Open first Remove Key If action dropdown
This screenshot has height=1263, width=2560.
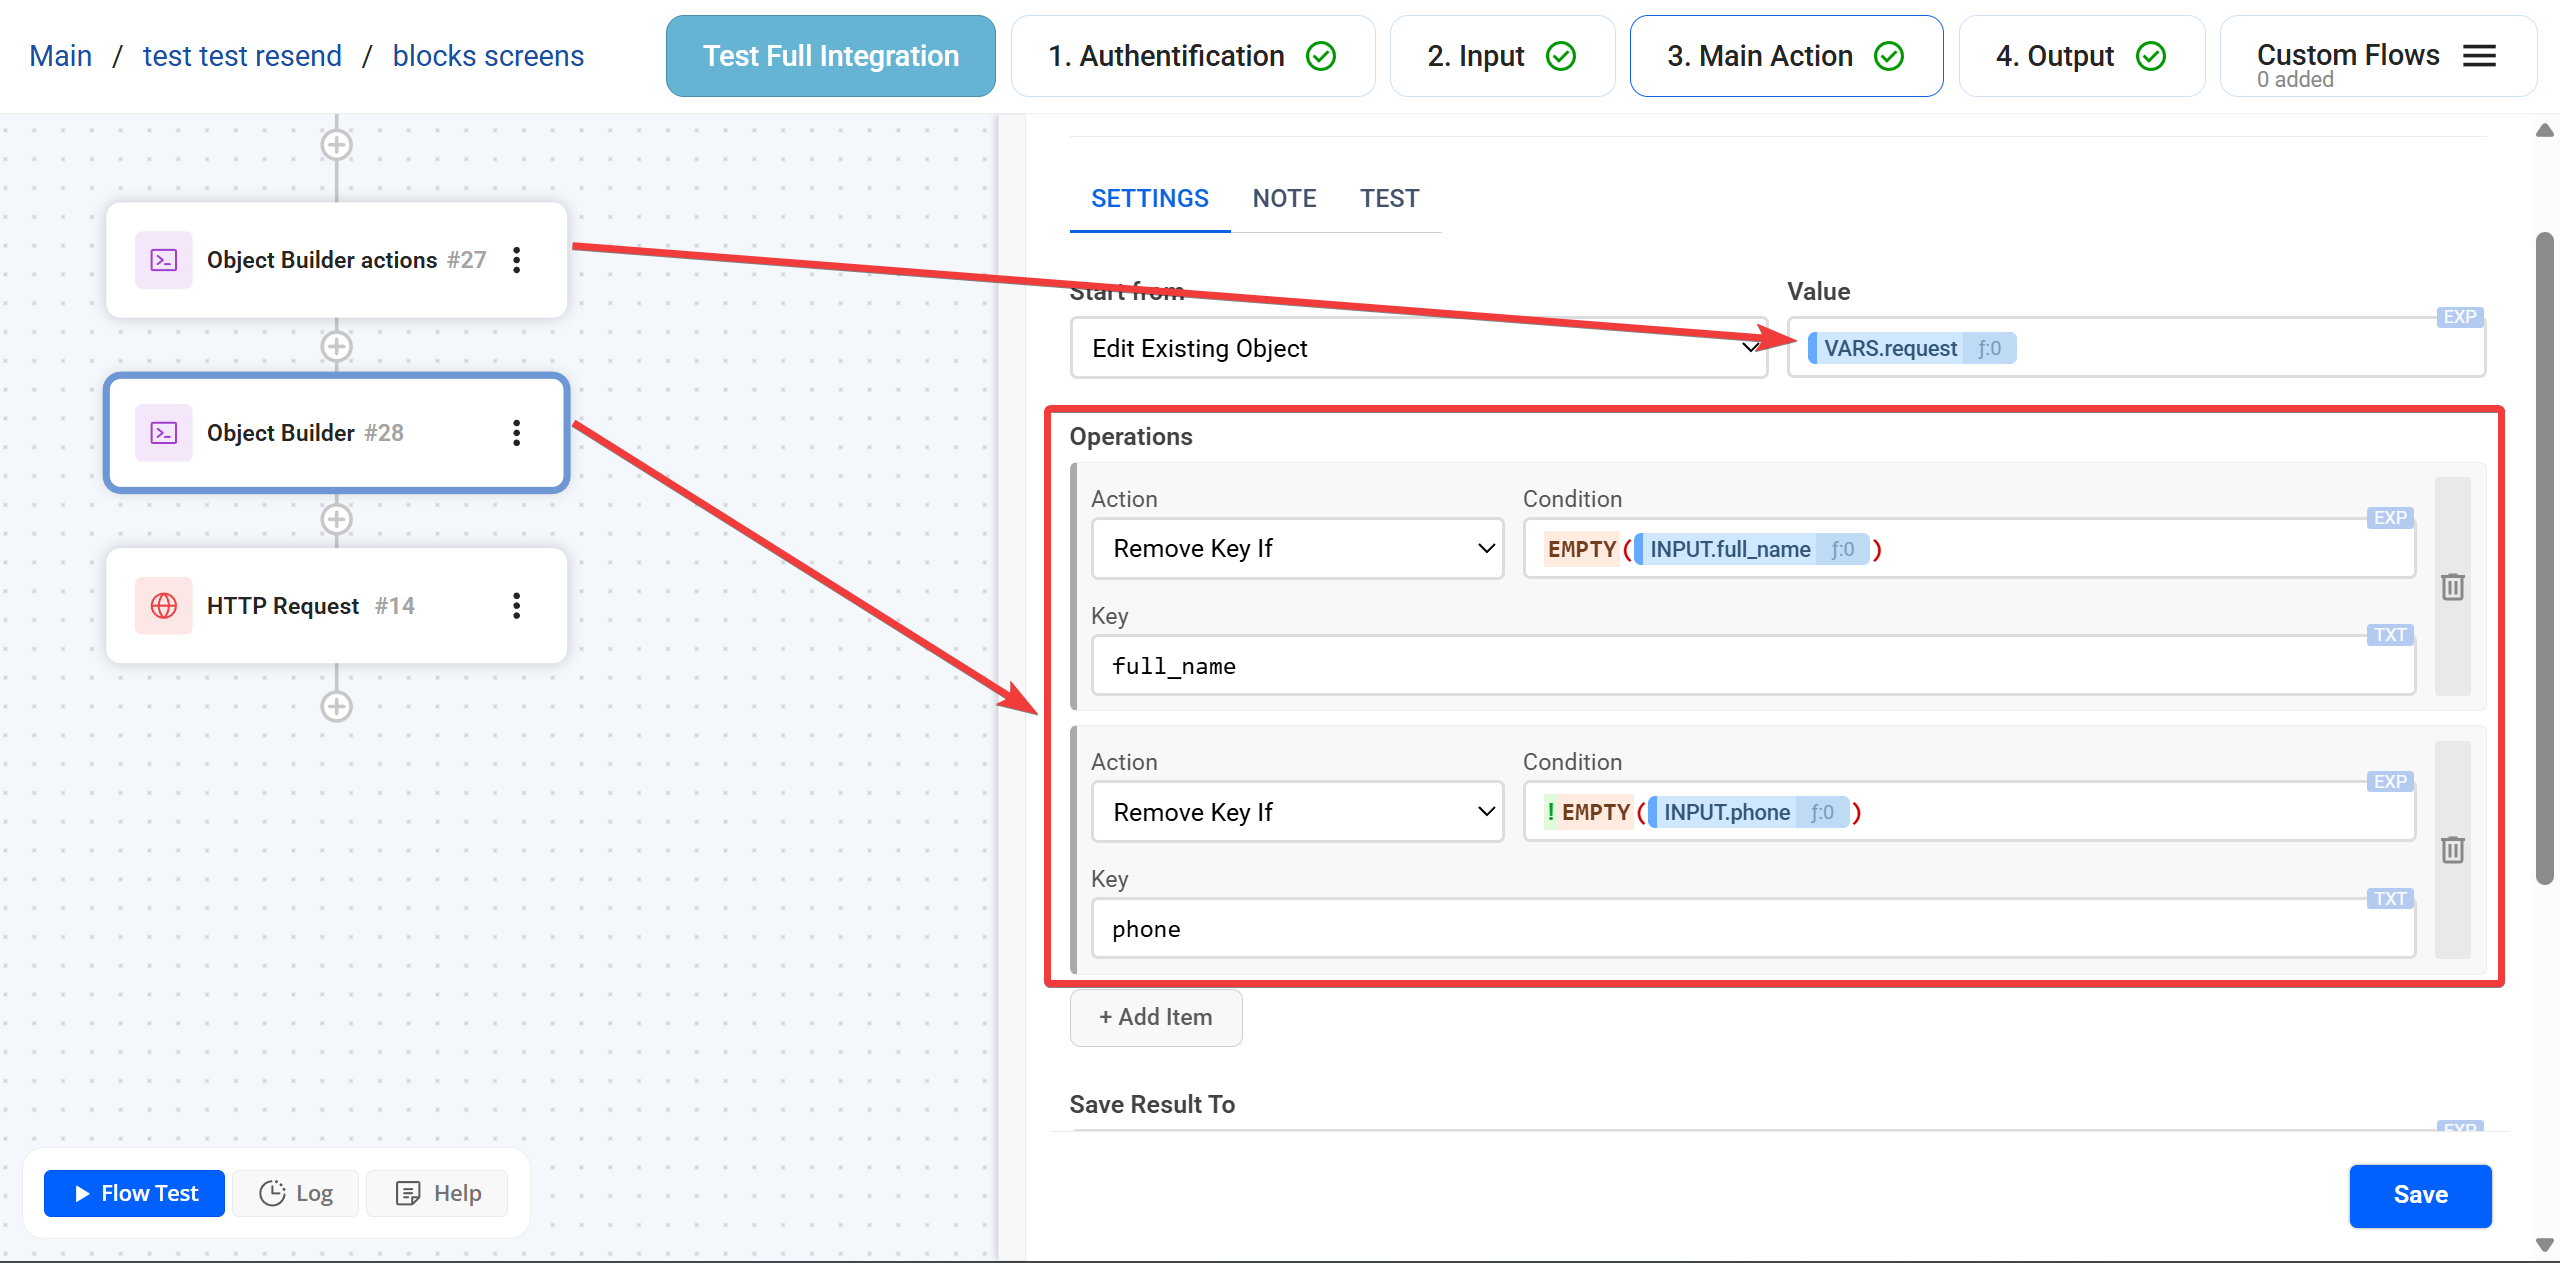point(1297,549)
